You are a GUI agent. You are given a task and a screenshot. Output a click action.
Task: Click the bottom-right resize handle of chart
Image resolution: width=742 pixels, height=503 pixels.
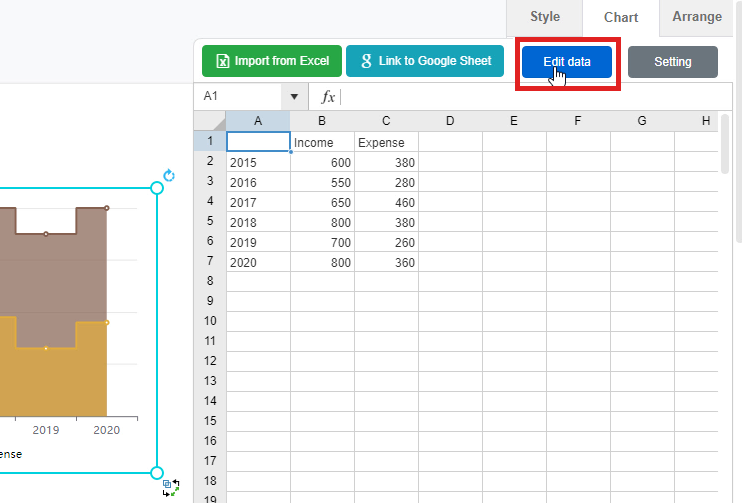tap(156, 472)
